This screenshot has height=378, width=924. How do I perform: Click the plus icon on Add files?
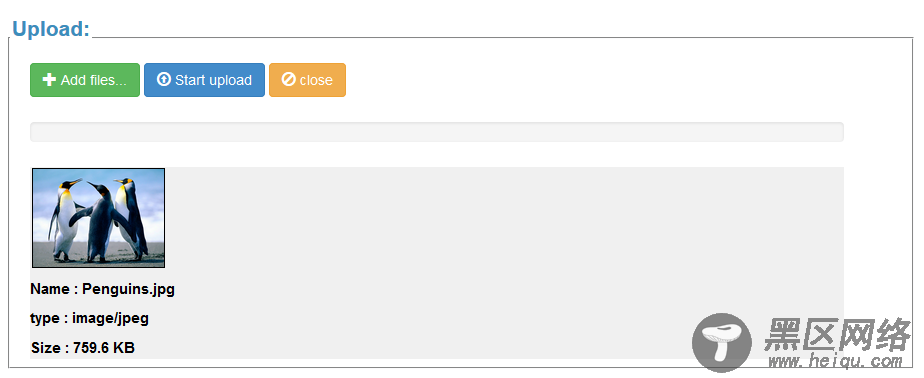pyautogui.click(x=50, y=80)
